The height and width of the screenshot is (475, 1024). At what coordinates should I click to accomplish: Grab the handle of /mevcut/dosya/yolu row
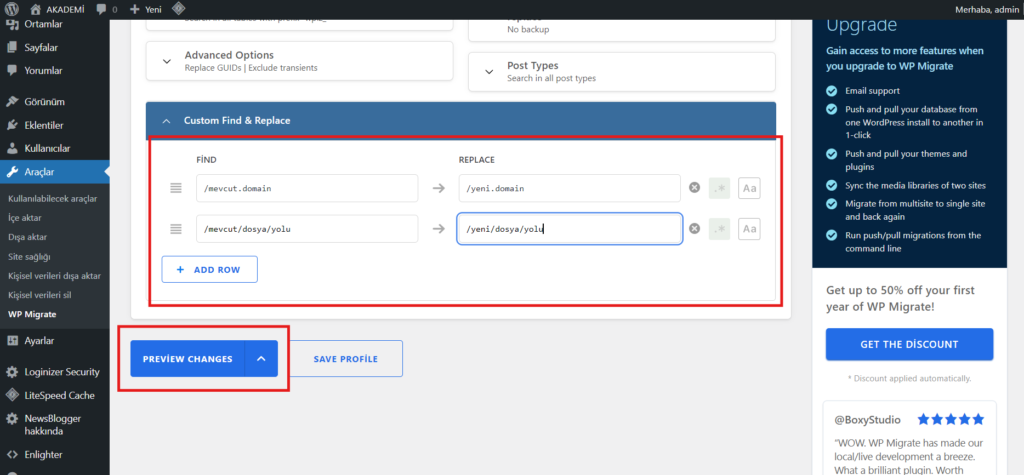[x=176, y=229]
